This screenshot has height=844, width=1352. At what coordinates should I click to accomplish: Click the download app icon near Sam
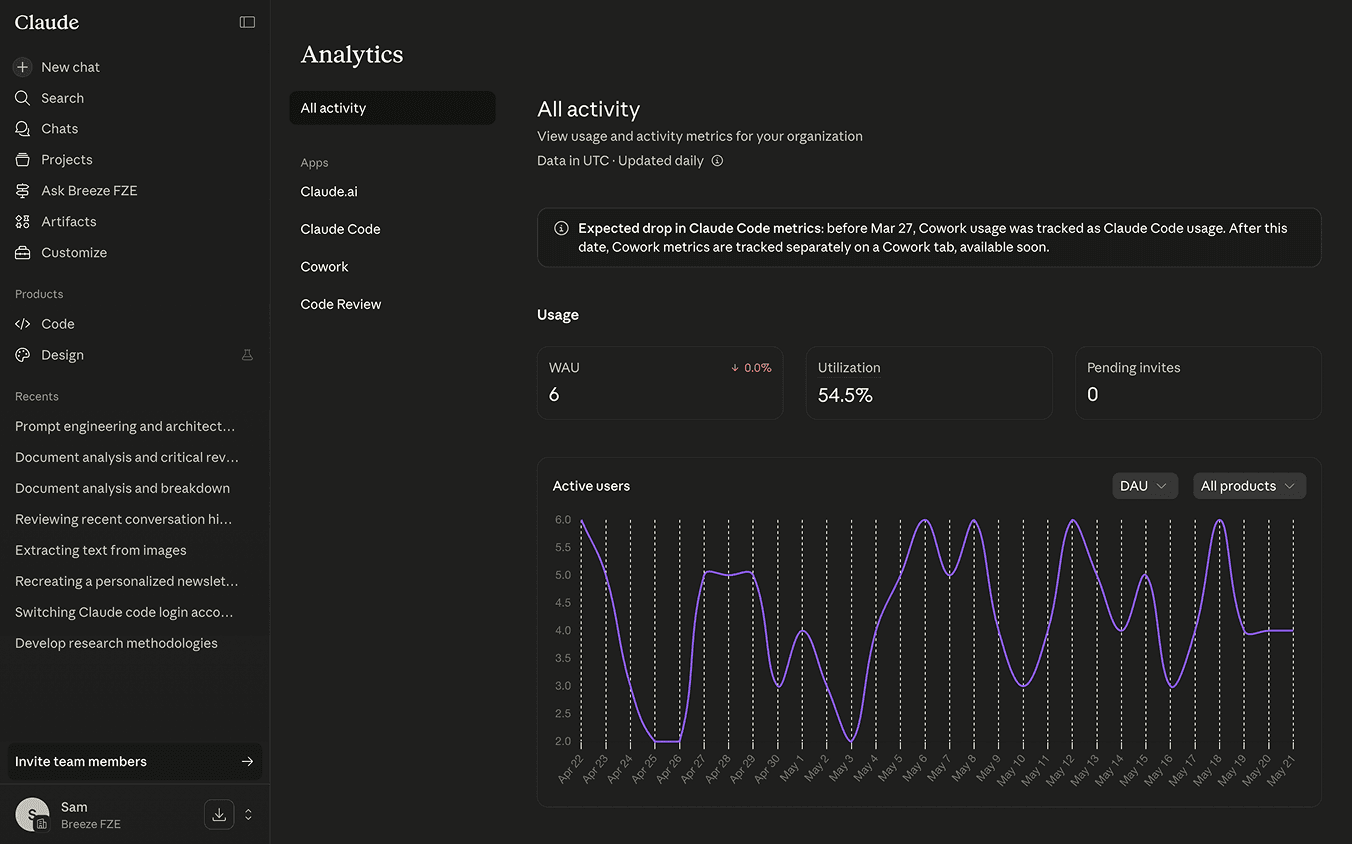click(x=219, y=814)
